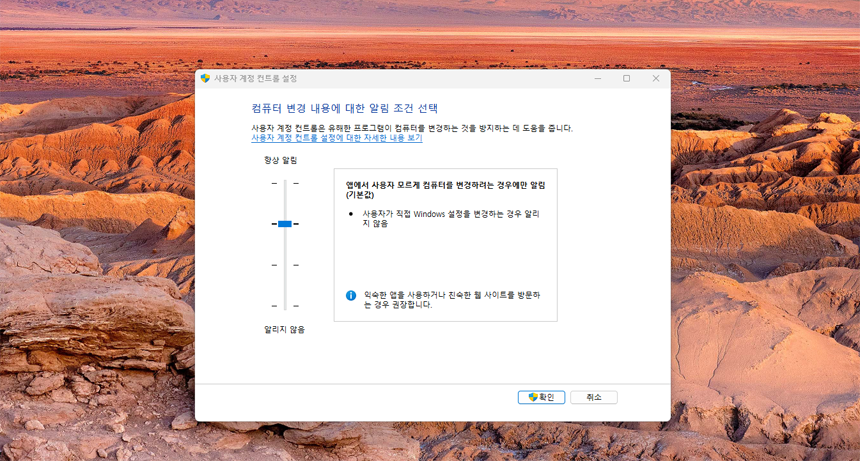Set the slider to the third notch level
Viewport: 860px width, 461px height.
(285, 265)
